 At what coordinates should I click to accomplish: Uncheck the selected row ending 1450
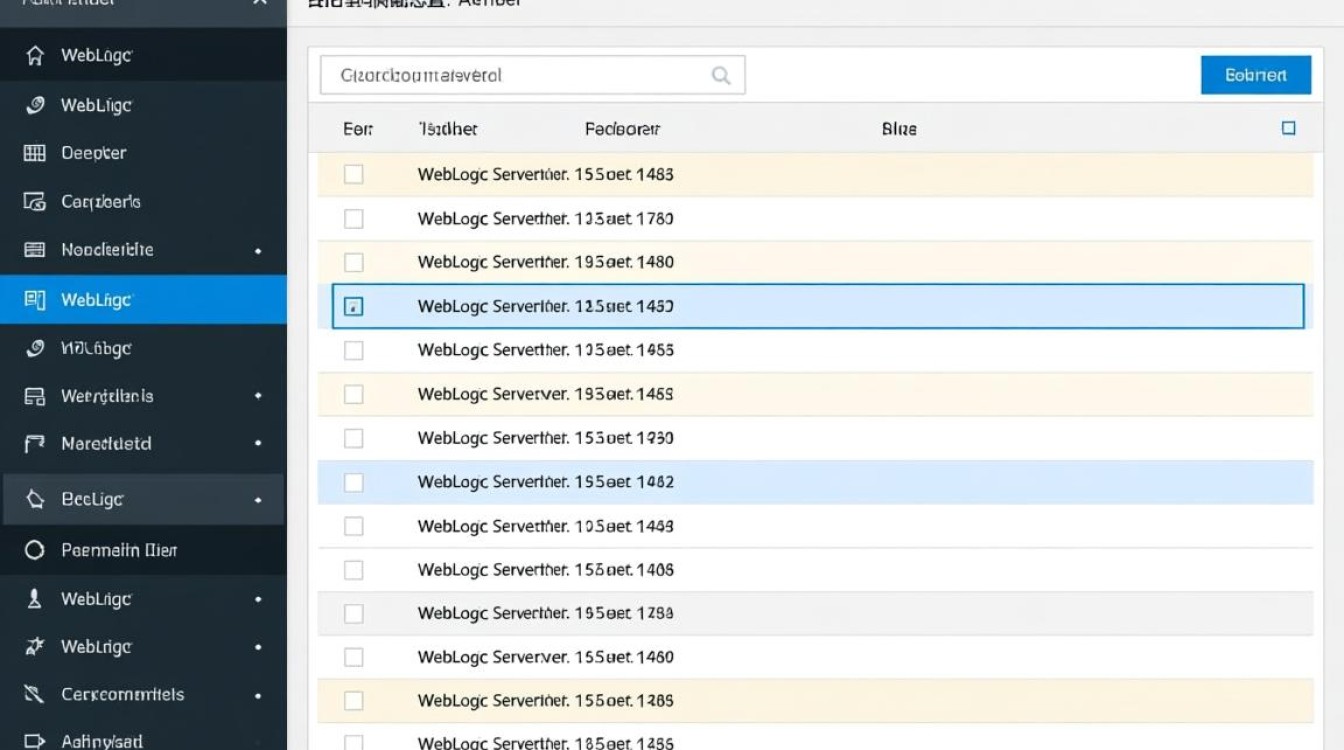353,307
